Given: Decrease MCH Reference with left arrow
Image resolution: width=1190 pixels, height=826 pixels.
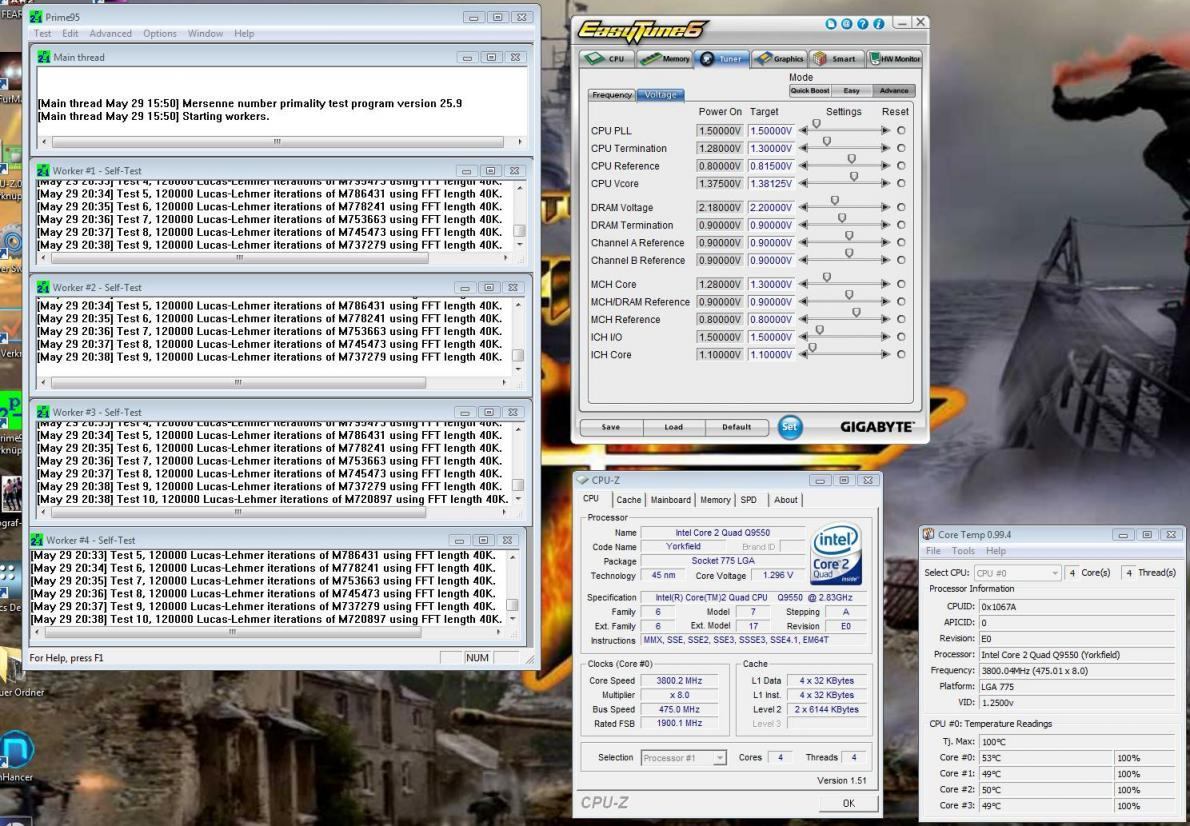Looking at the screenshot, I should (x=804, y=320).
